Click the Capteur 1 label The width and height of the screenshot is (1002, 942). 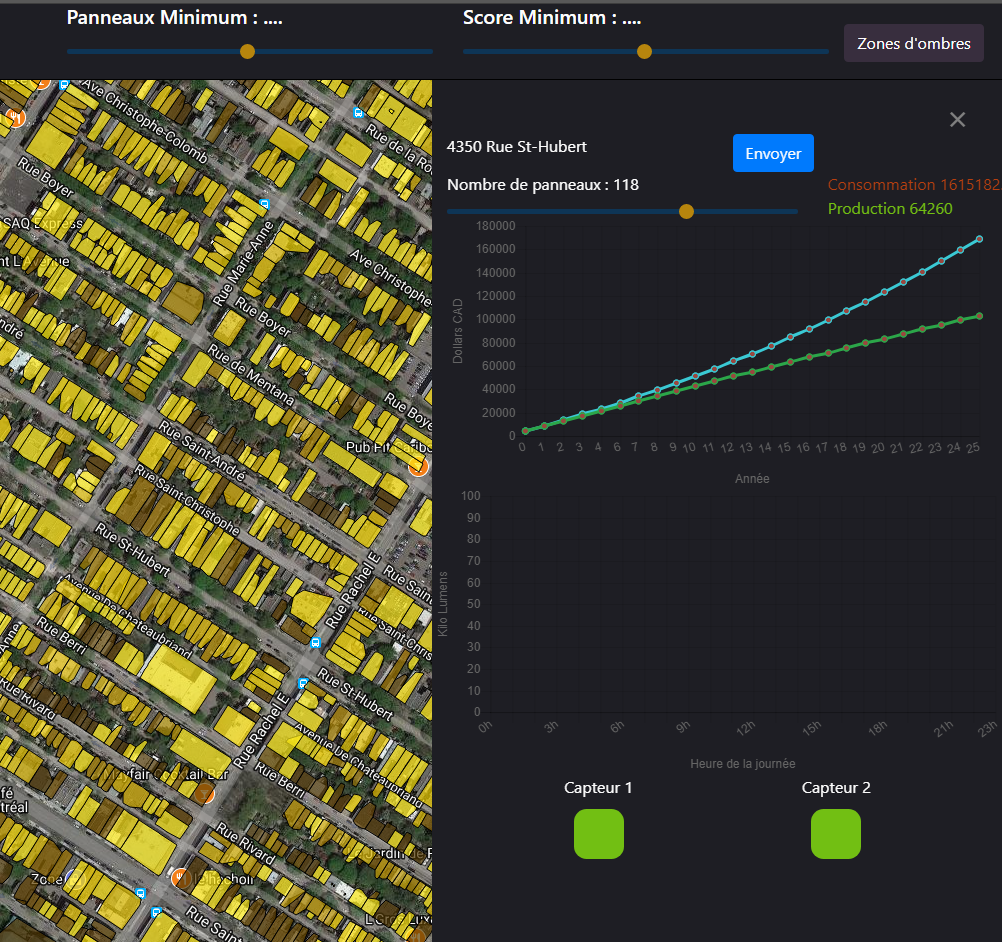[598, 788]
